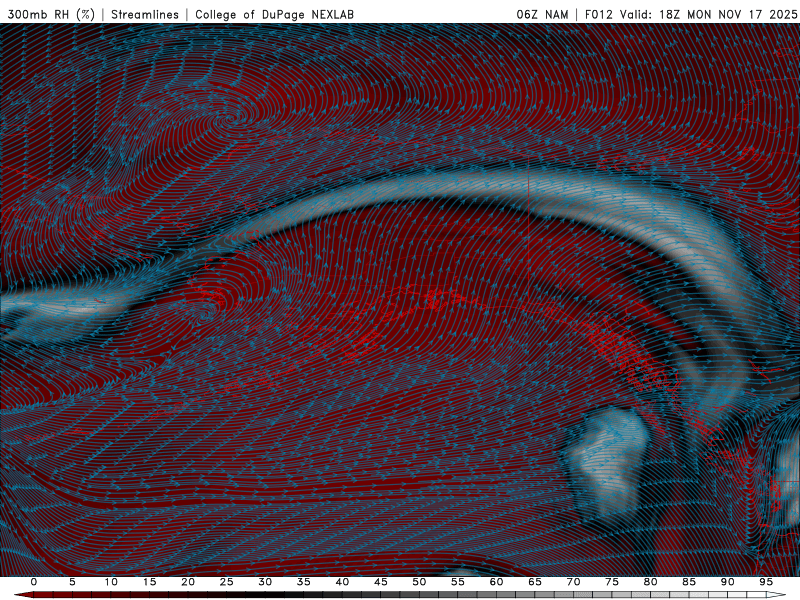Click the colorbar label '0'

click(34, 582)
